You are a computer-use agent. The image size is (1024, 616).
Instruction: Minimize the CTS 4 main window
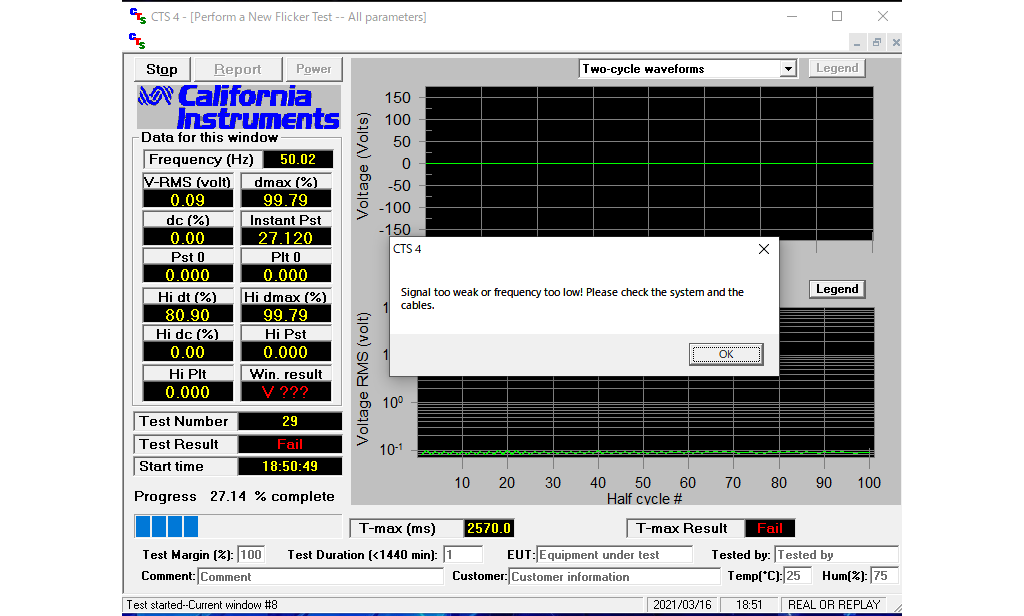(792, 16)
